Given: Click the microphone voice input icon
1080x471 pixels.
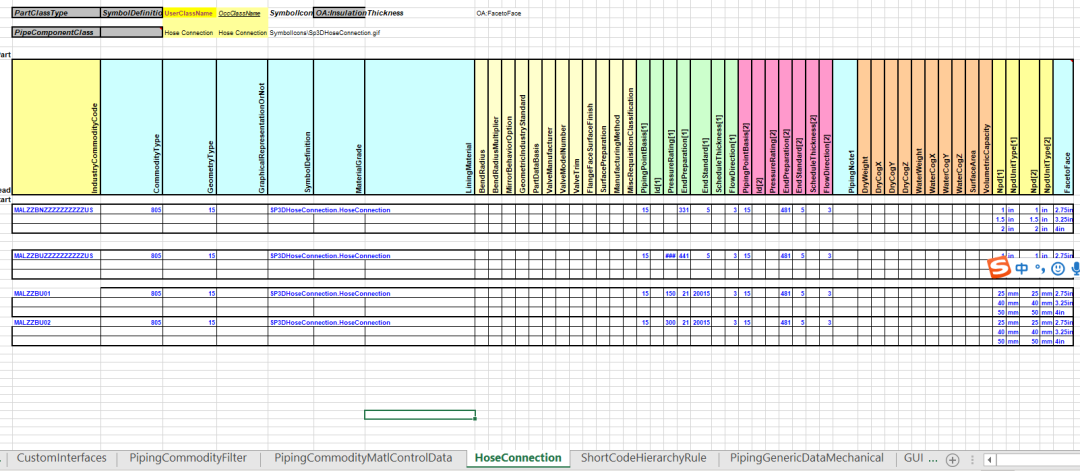Looking at the screenshot, I should pos(1075,269).
